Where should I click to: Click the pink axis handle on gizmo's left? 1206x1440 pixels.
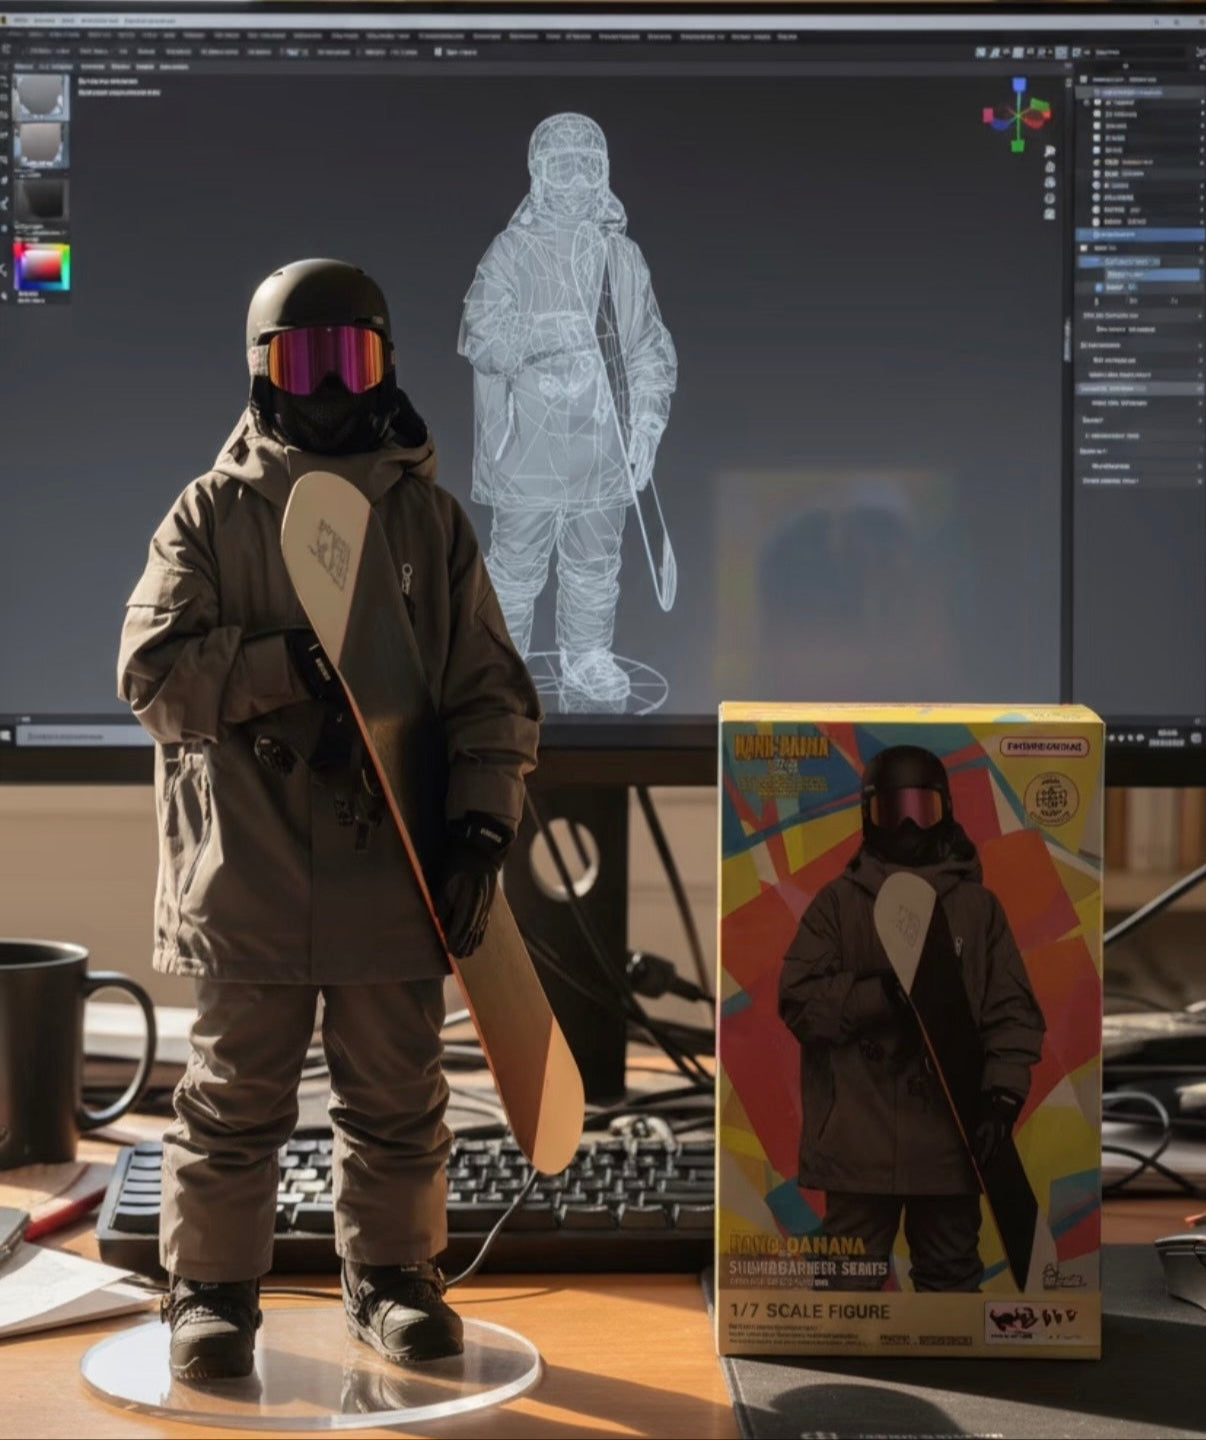990,116
